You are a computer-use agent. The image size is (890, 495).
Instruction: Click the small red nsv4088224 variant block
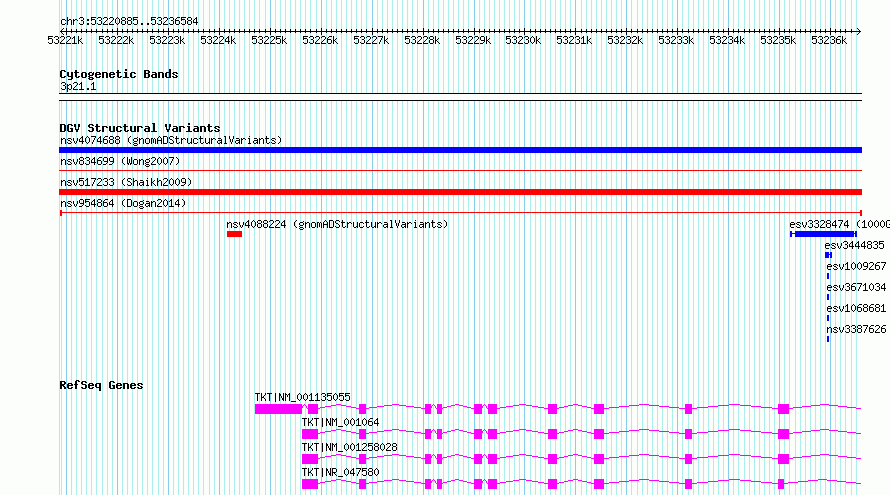234,234
